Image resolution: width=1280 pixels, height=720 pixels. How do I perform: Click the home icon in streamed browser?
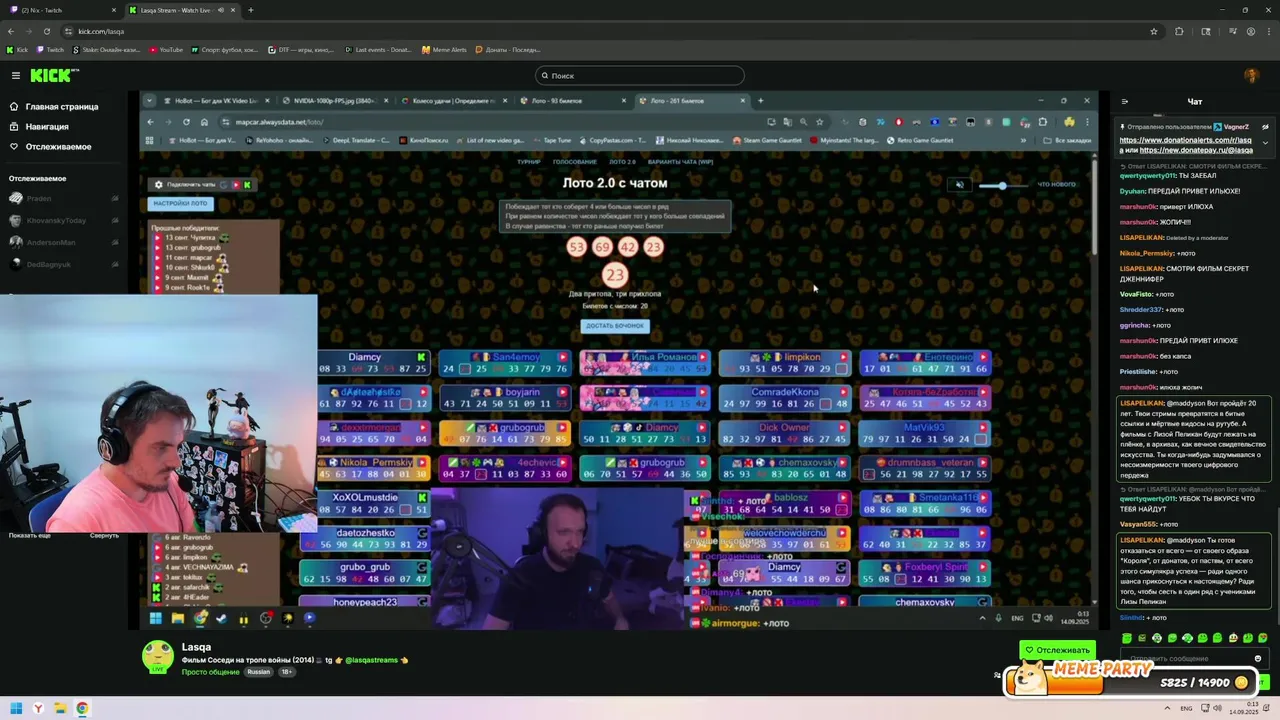coord(204,122)
